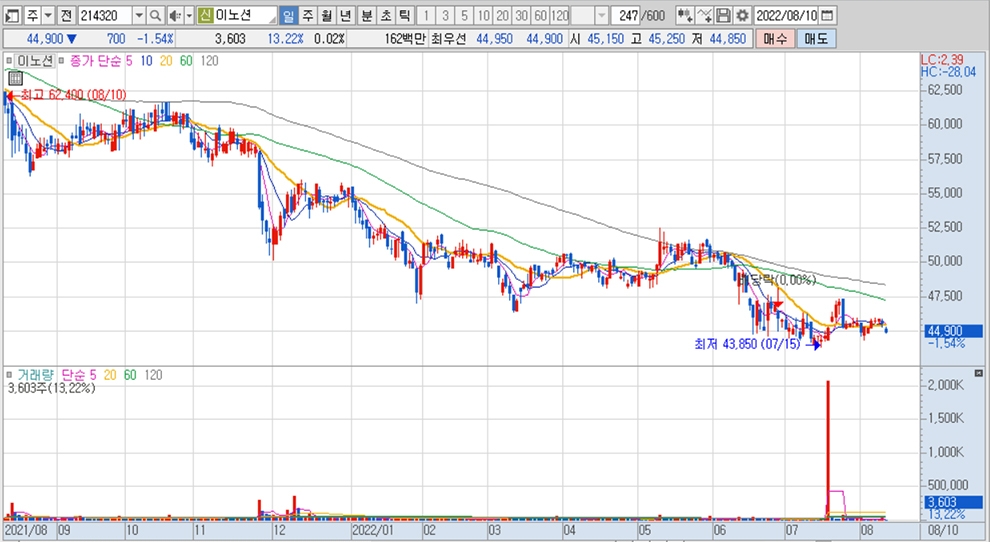This screenshot has height=542, width=990.
Task: Toggle the 거래량 volume indicator checkbox
Action: (10, 375)
